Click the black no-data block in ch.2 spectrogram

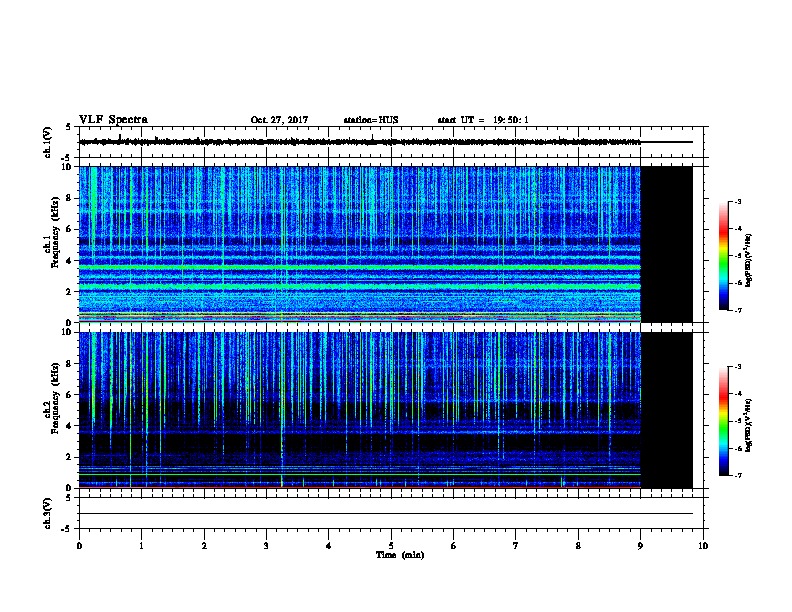click(666, 410)
